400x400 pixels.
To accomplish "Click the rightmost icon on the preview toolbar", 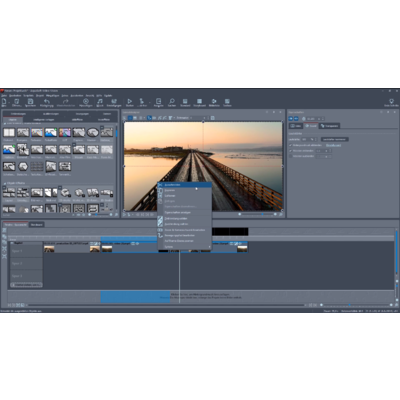I will (213, 118).
